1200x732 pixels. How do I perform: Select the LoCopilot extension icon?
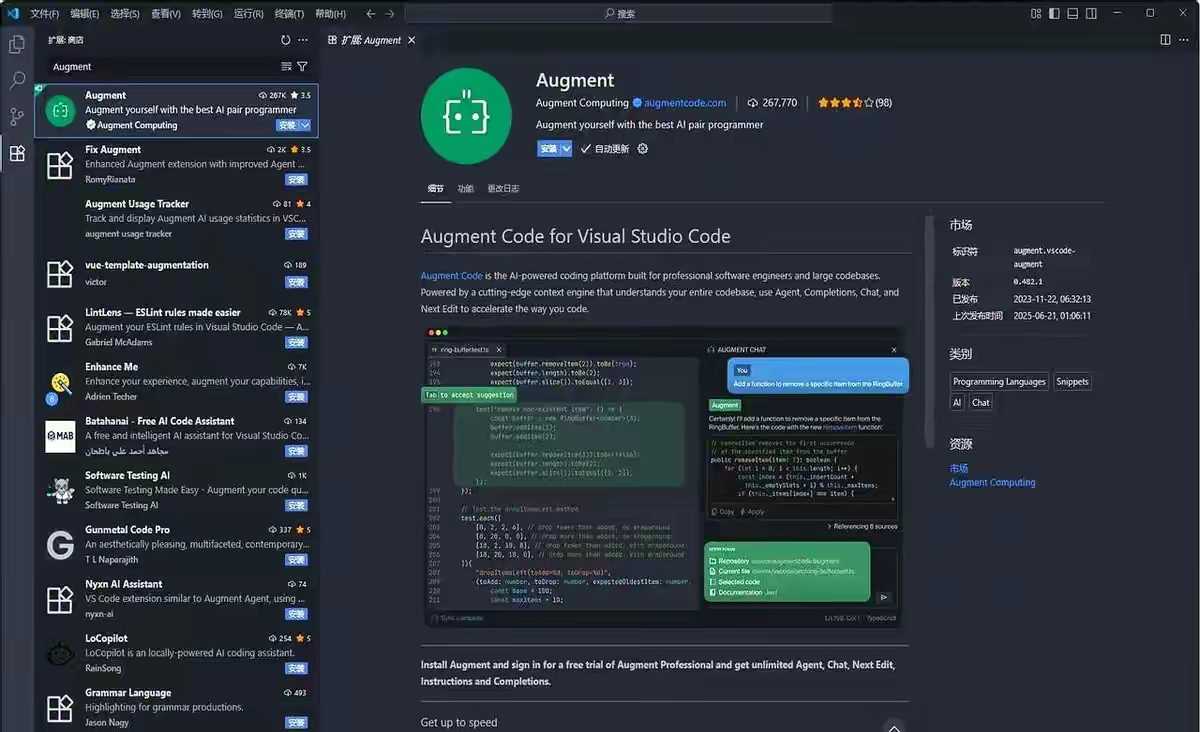[60, 653]
